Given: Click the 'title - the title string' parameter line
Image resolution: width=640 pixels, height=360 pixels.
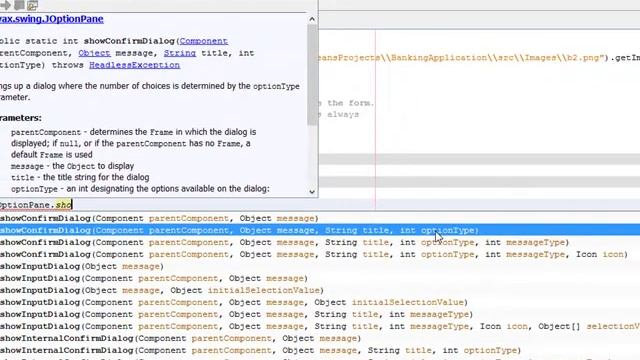Looking at the screenshot, I should click(80, 178).
